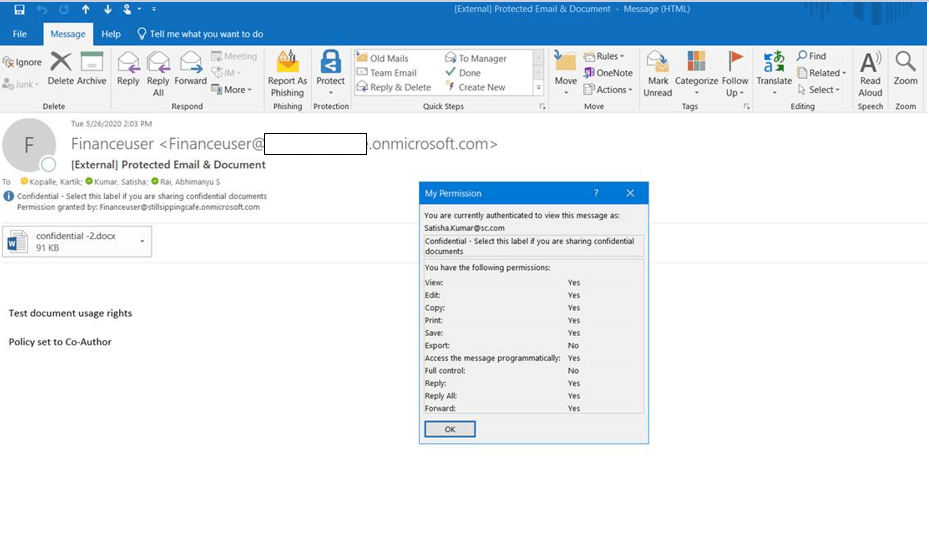Click the Meeting reply button

click(x=234, y=56)
